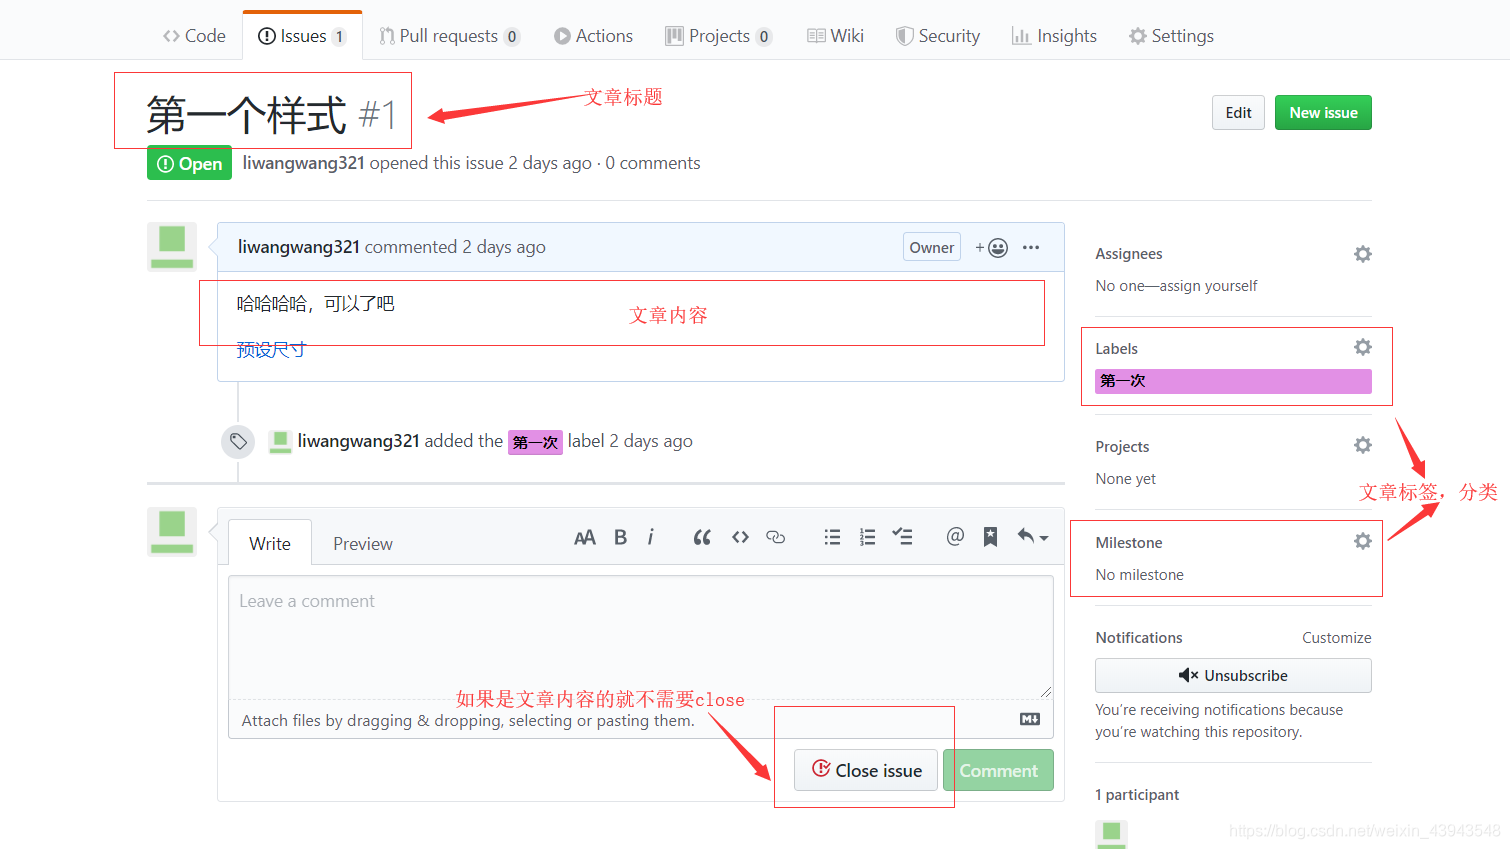This screenshot has height=849, width=1510.
Task: Insert code formatting
Action: pos(740,537)
